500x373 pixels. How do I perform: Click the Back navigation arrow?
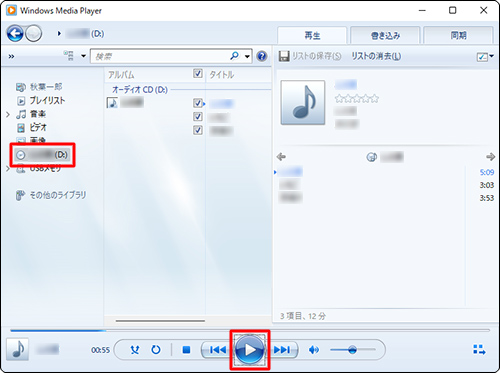(15, 33)
